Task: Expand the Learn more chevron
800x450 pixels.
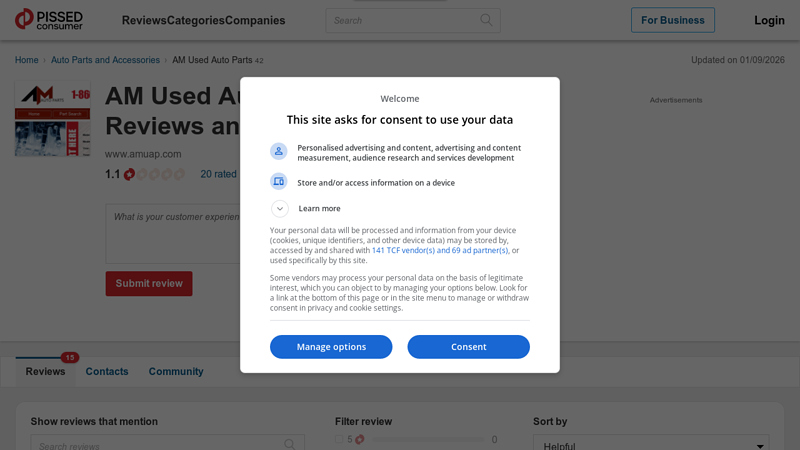Action: [x=280, y=208]
